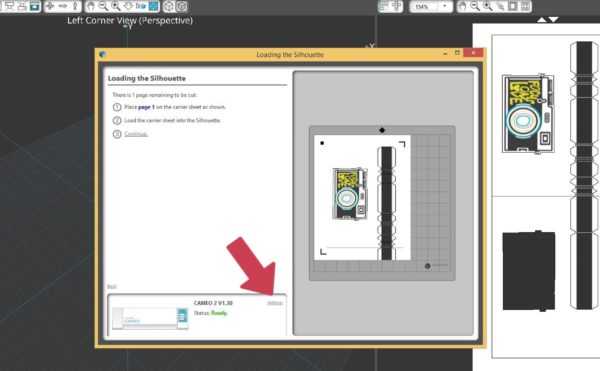
Task: Click the wireframe cube icon in 3D toolbar
Action: click(169, 6)
